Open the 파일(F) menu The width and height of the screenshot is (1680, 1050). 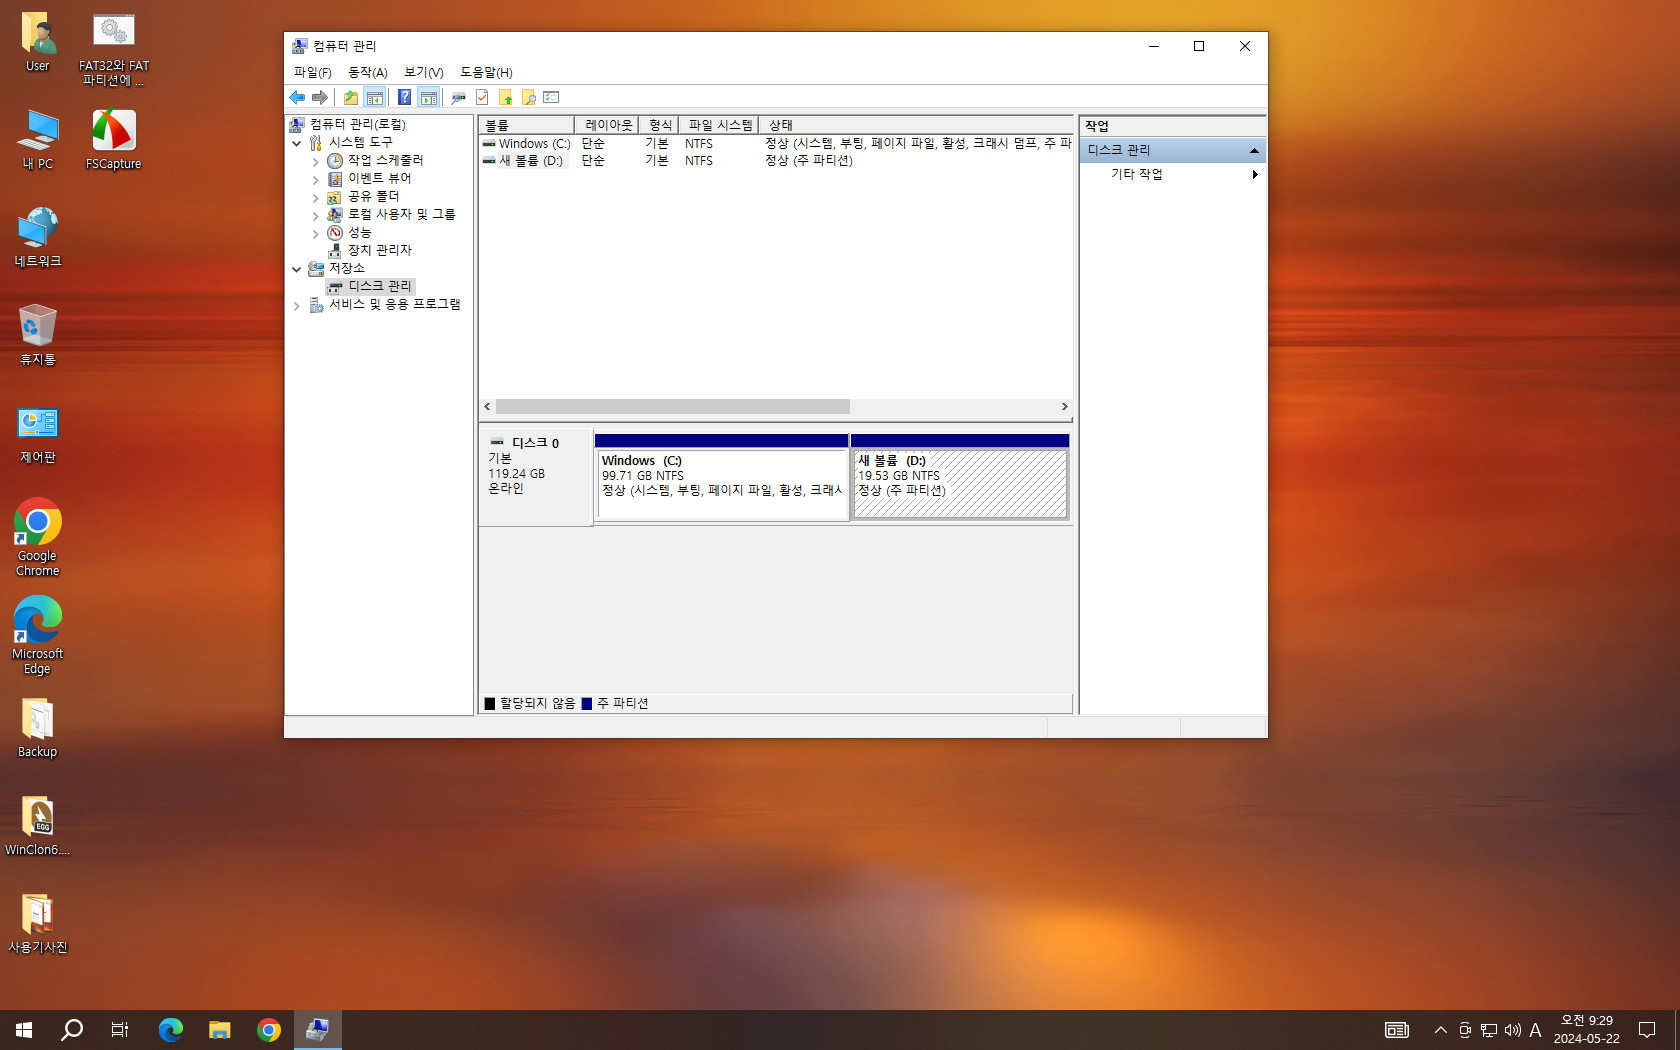click(312, 72)
